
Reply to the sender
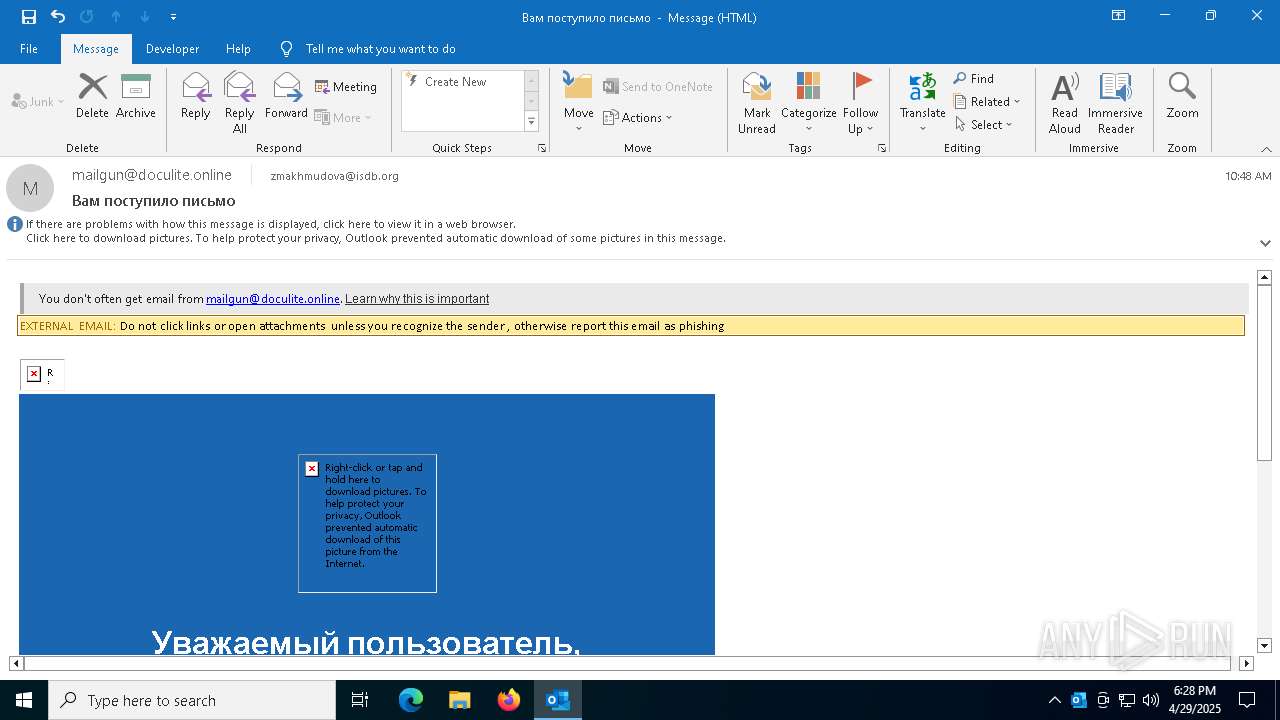click(196, 96)
